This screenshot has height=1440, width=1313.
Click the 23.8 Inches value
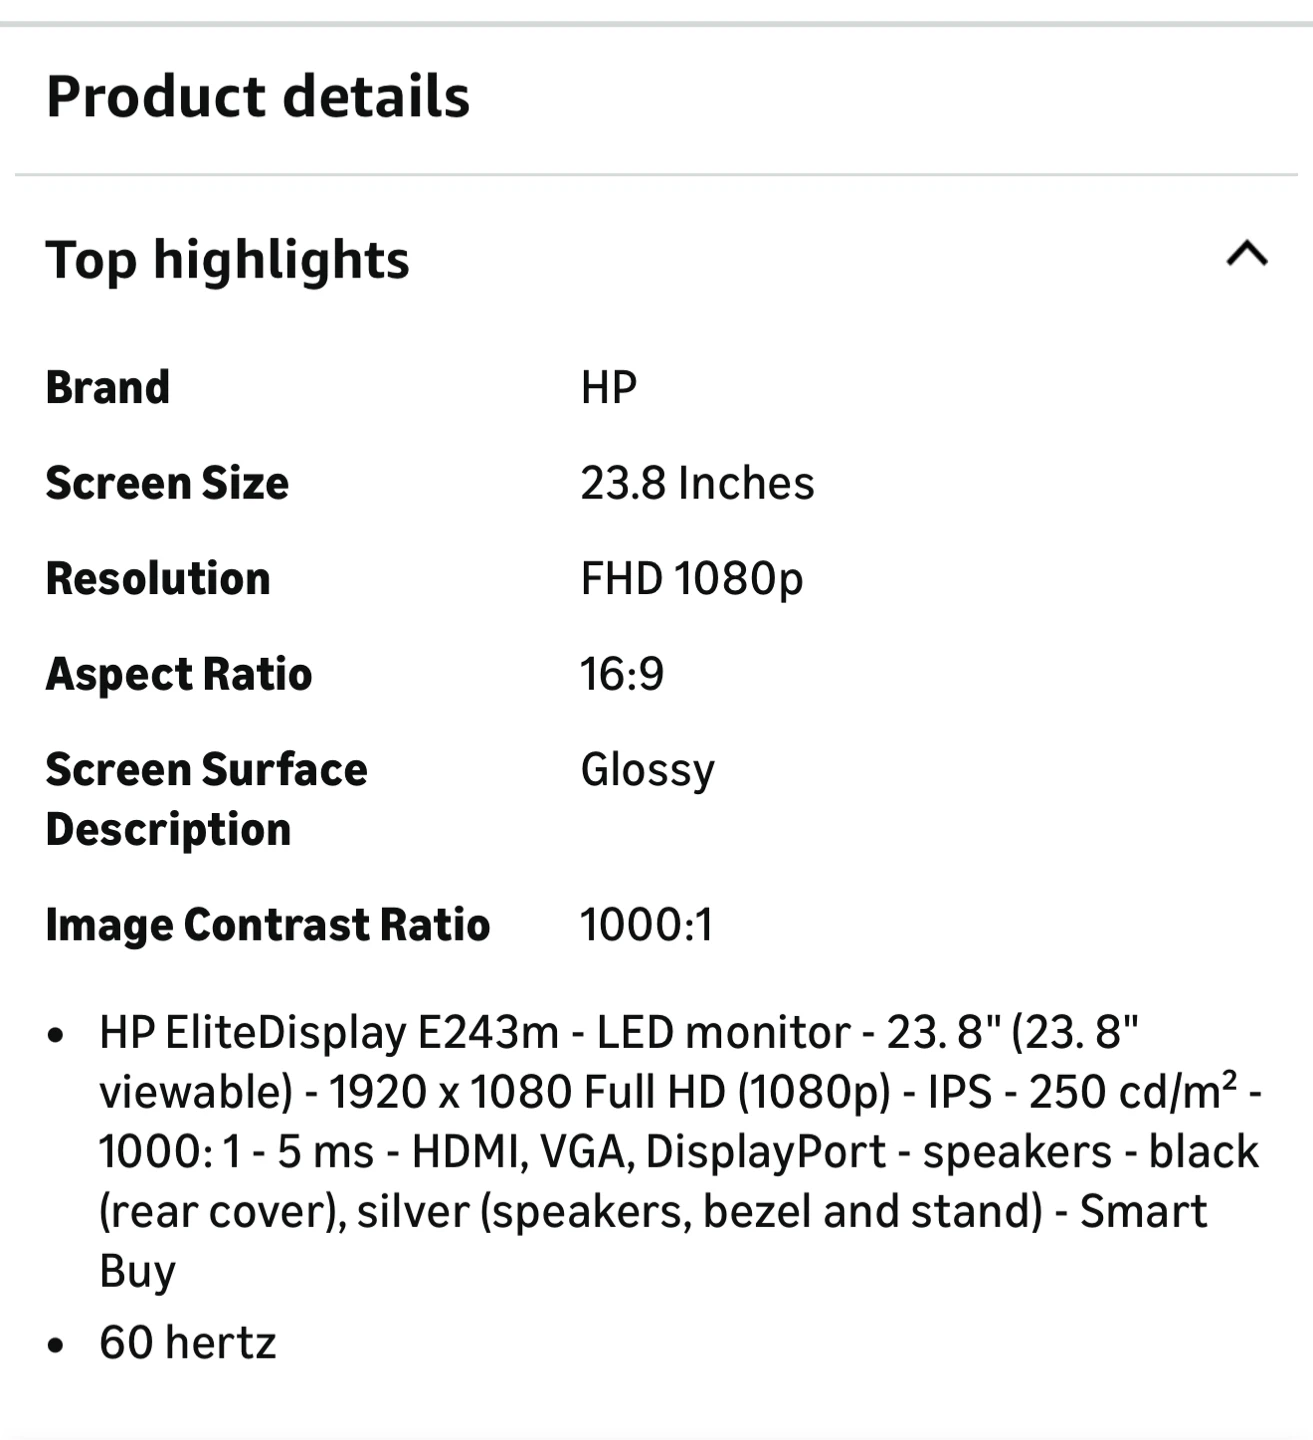[697, 483]
